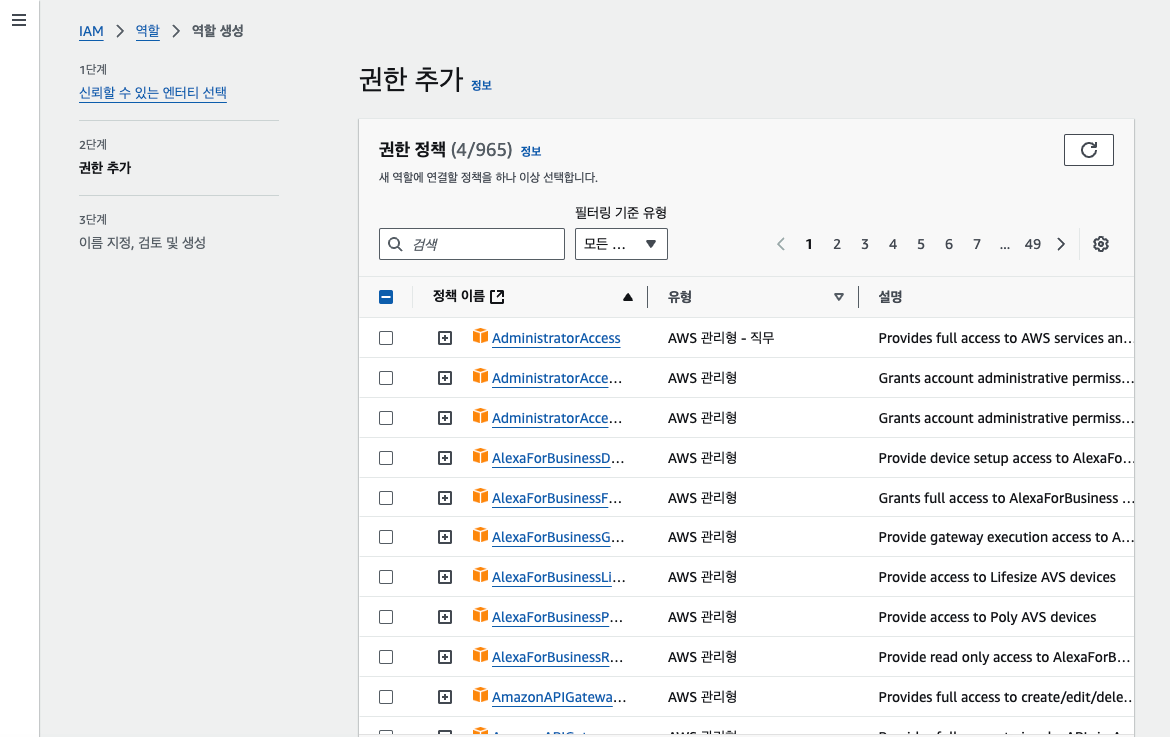Return to 신뢰할 수 있는 엔터티 선택 step
Screen dimensions: 1170x737
[x=153, y=92]
